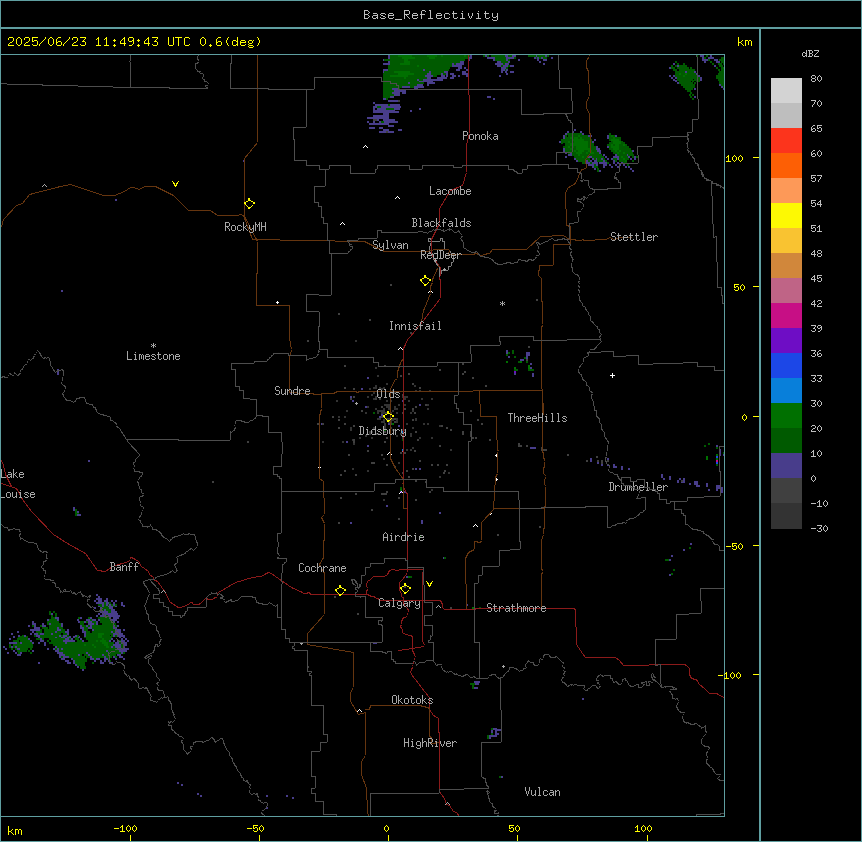862x842 pixels.
Task: Click the RockyMH label
Action: point(245,227)
